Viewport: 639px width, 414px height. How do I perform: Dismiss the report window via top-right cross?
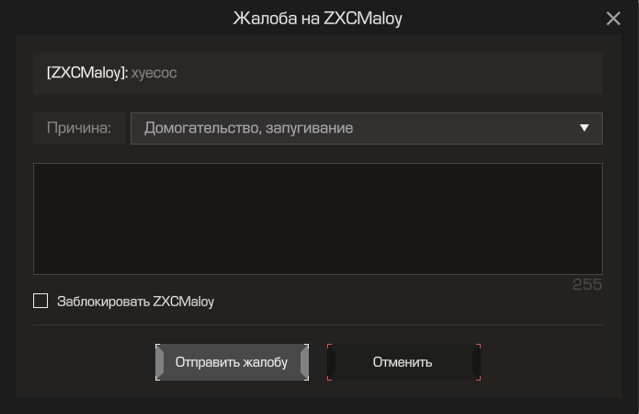point(613,18)
